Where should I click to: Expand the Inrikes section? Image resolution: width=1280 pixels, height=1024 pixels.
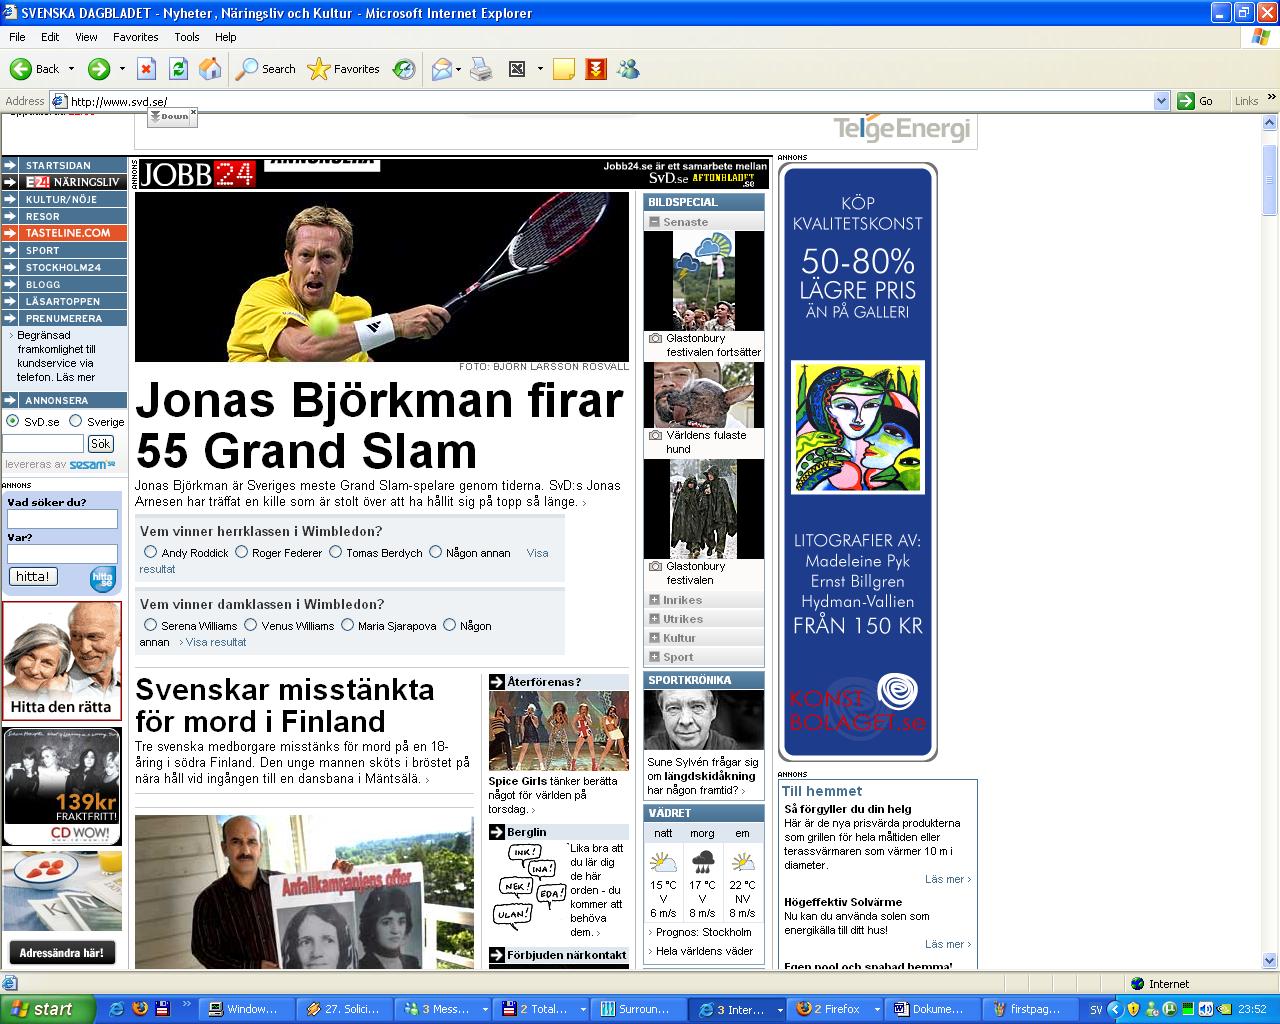tap(654, 600)
